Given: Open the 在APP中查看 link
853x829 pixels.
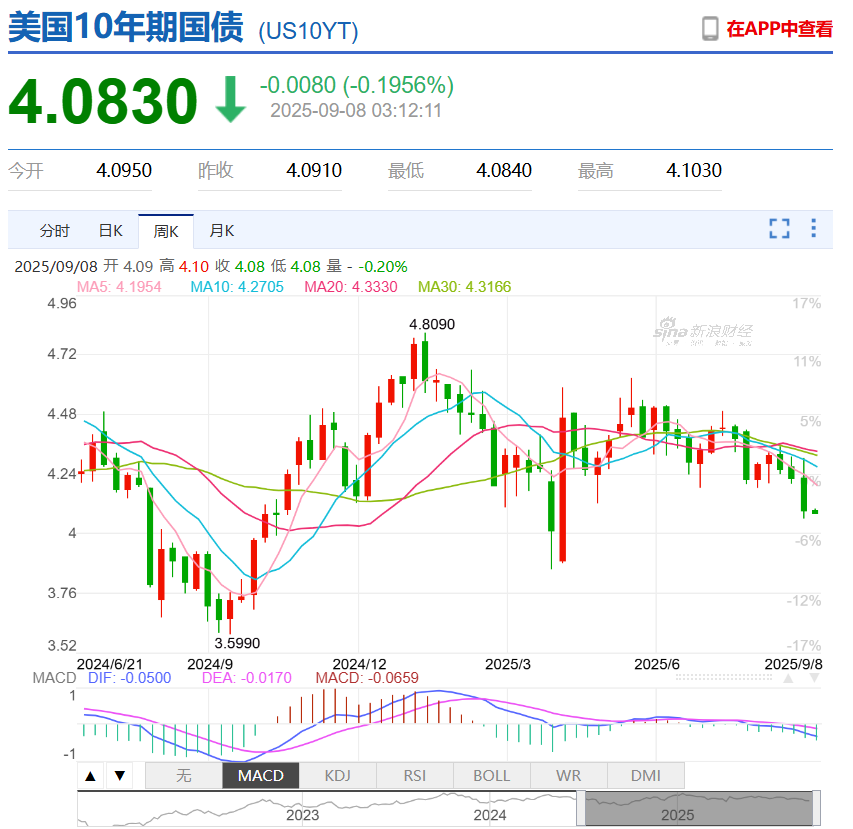Looking at the screenshot, I should [x=779, y=29].
